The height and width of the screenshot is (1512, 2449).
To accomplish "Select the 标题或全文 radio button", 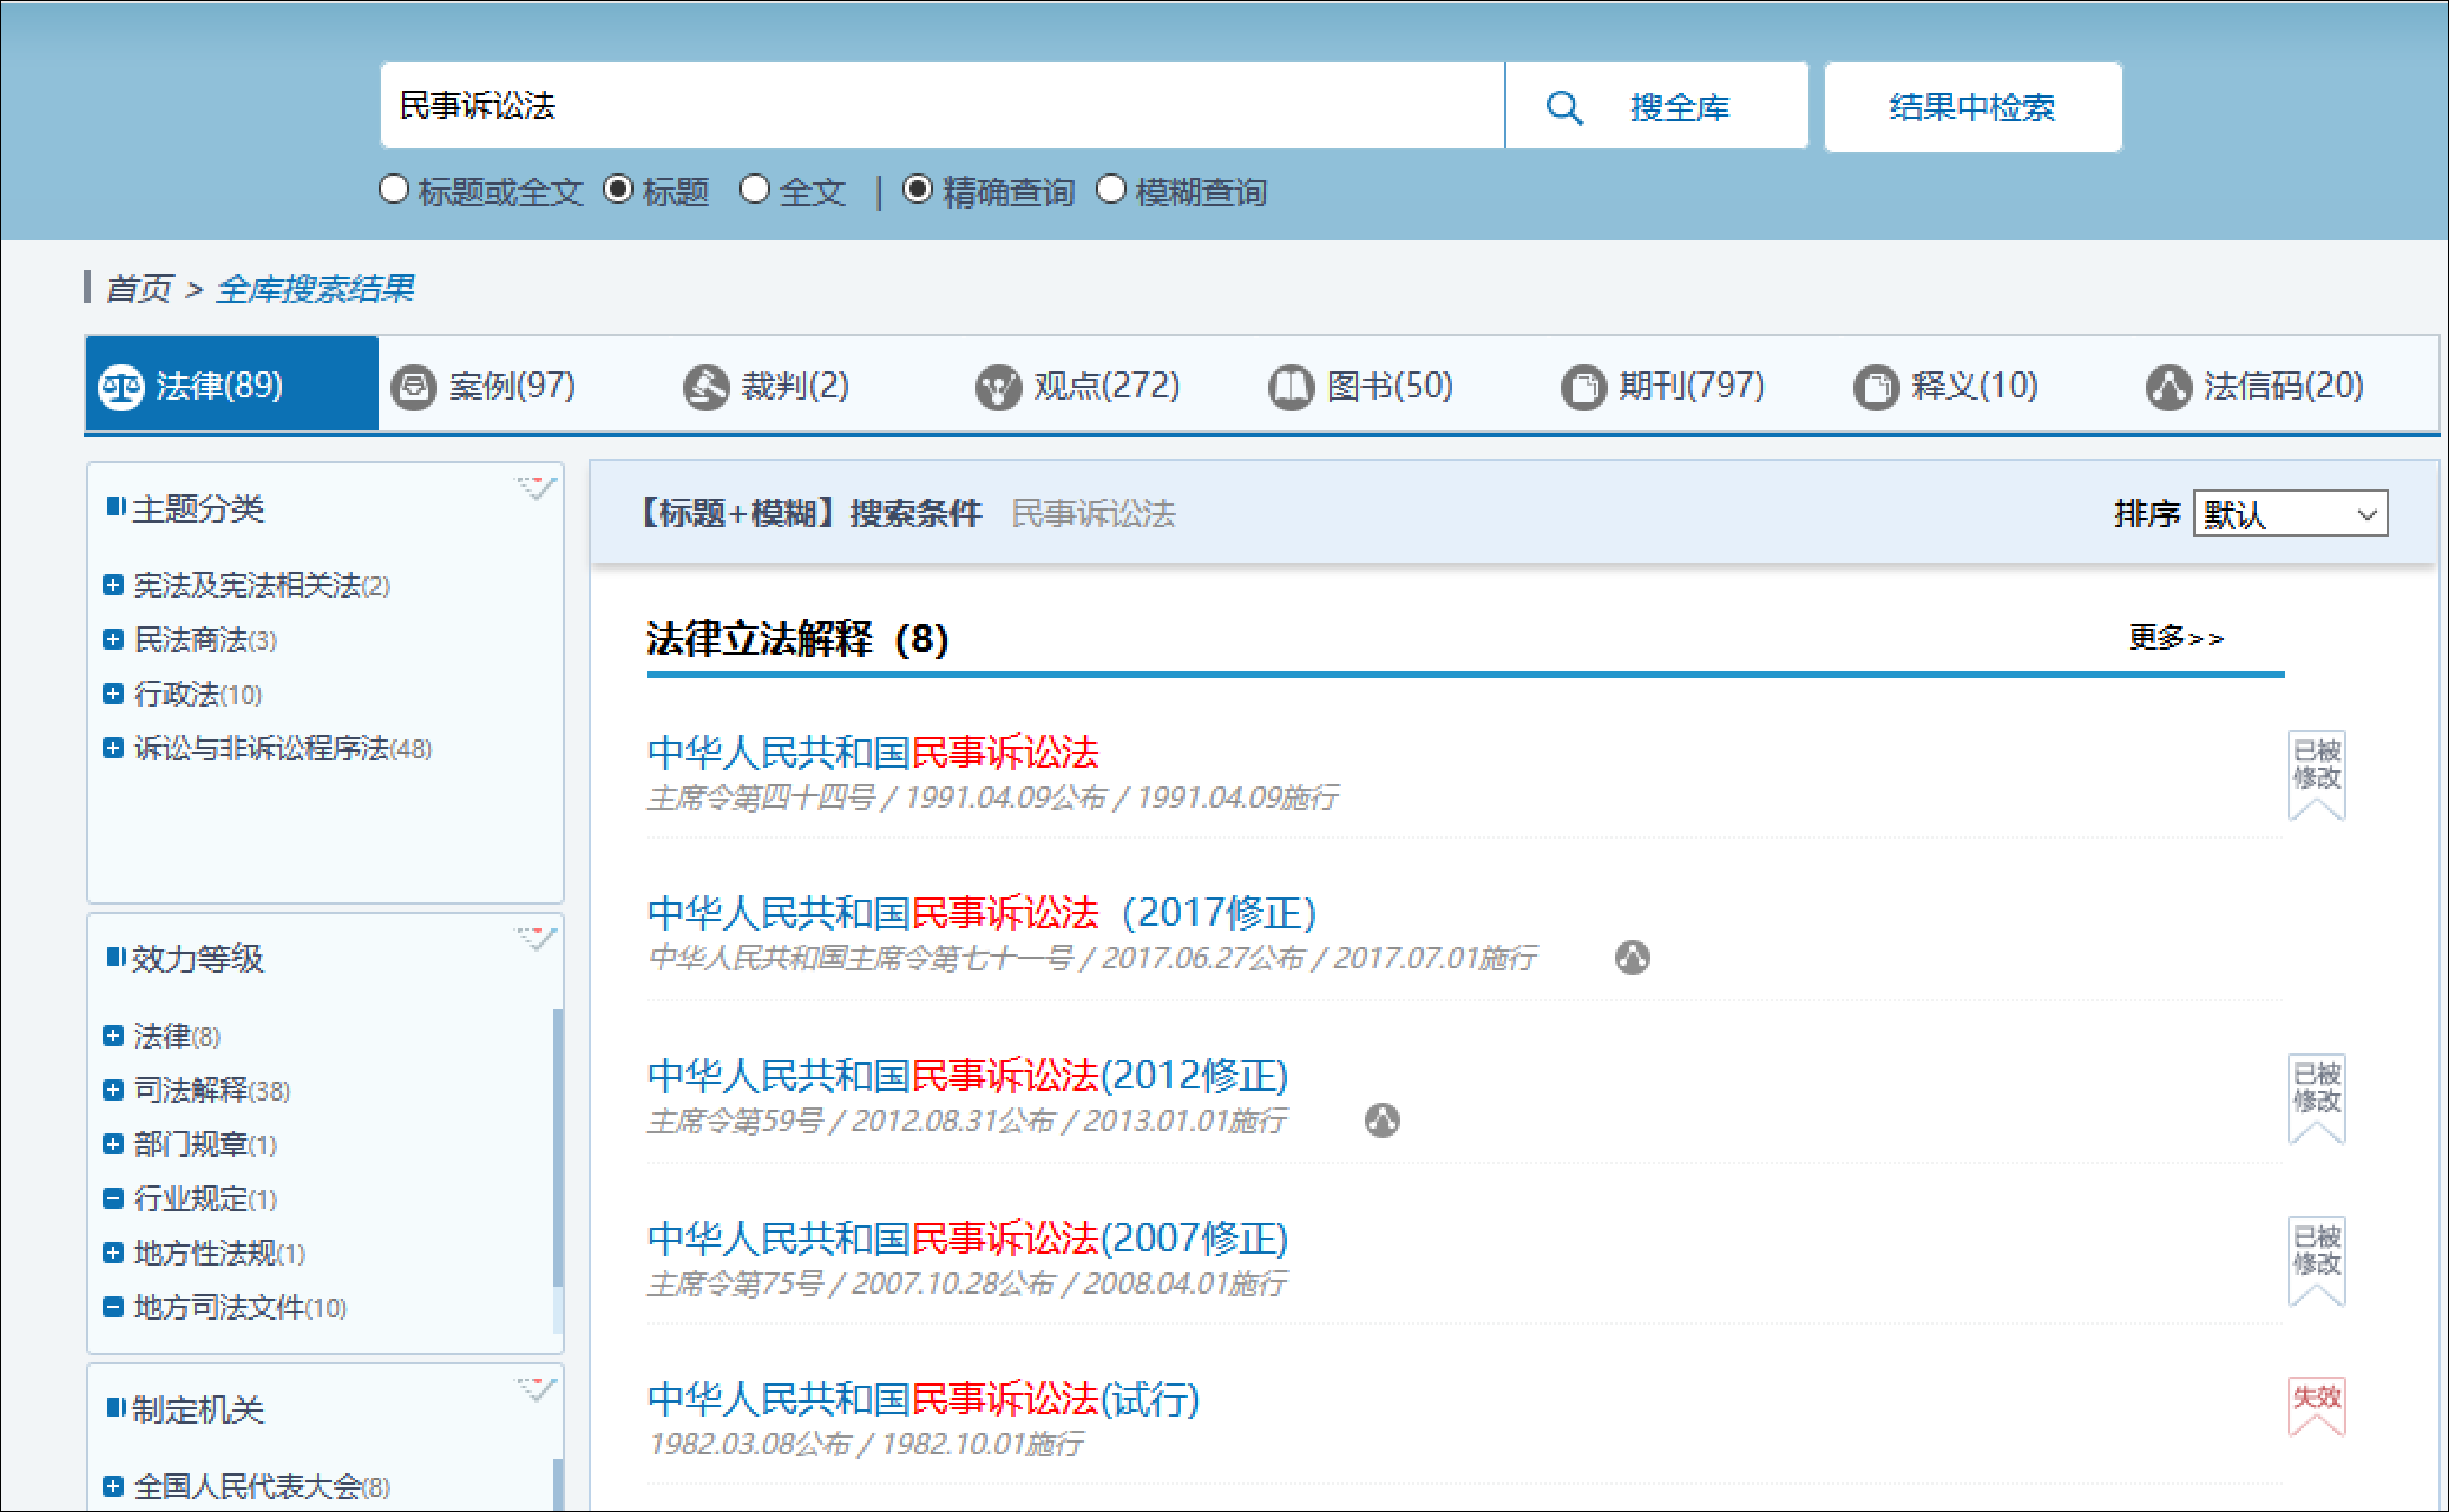I will (394, 189).
